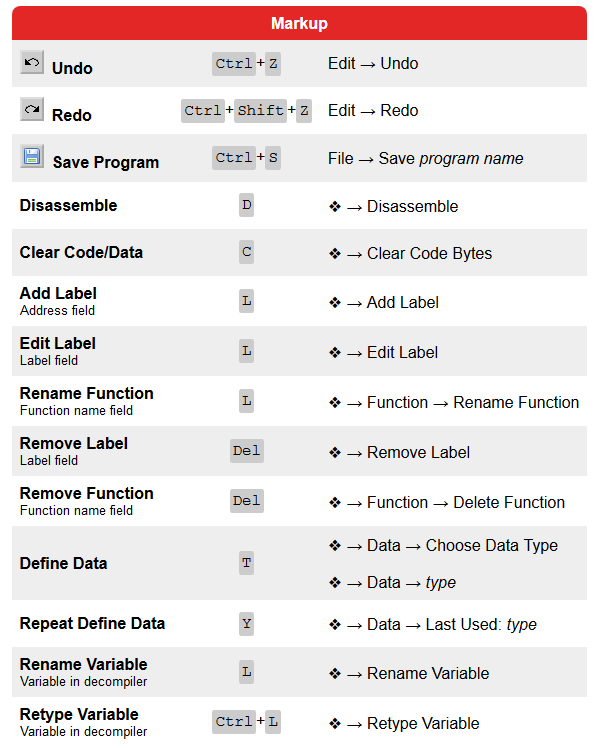Screen dimensions: 600x748
Task: Select Edit → Undo menu path text
Action: (373, 63)
